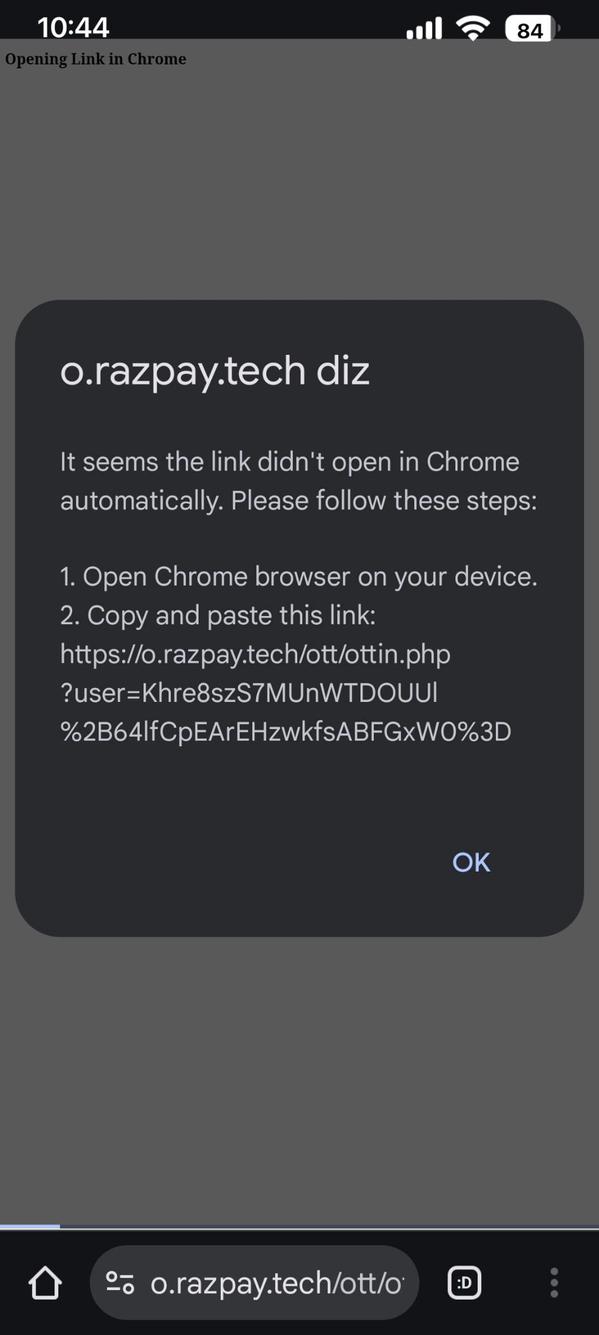
Task: Tap the https link inside the dialog
Action: tap(255, 653)
